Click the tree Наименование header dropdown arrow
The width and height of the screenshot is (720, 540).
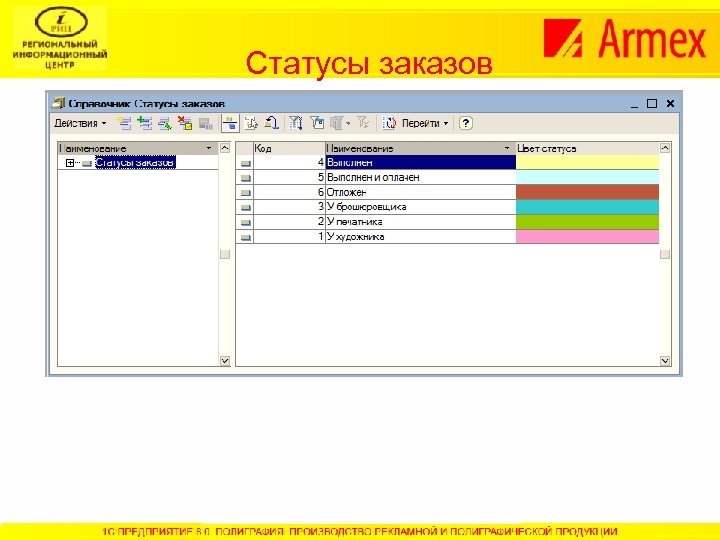tap(208, 148)
